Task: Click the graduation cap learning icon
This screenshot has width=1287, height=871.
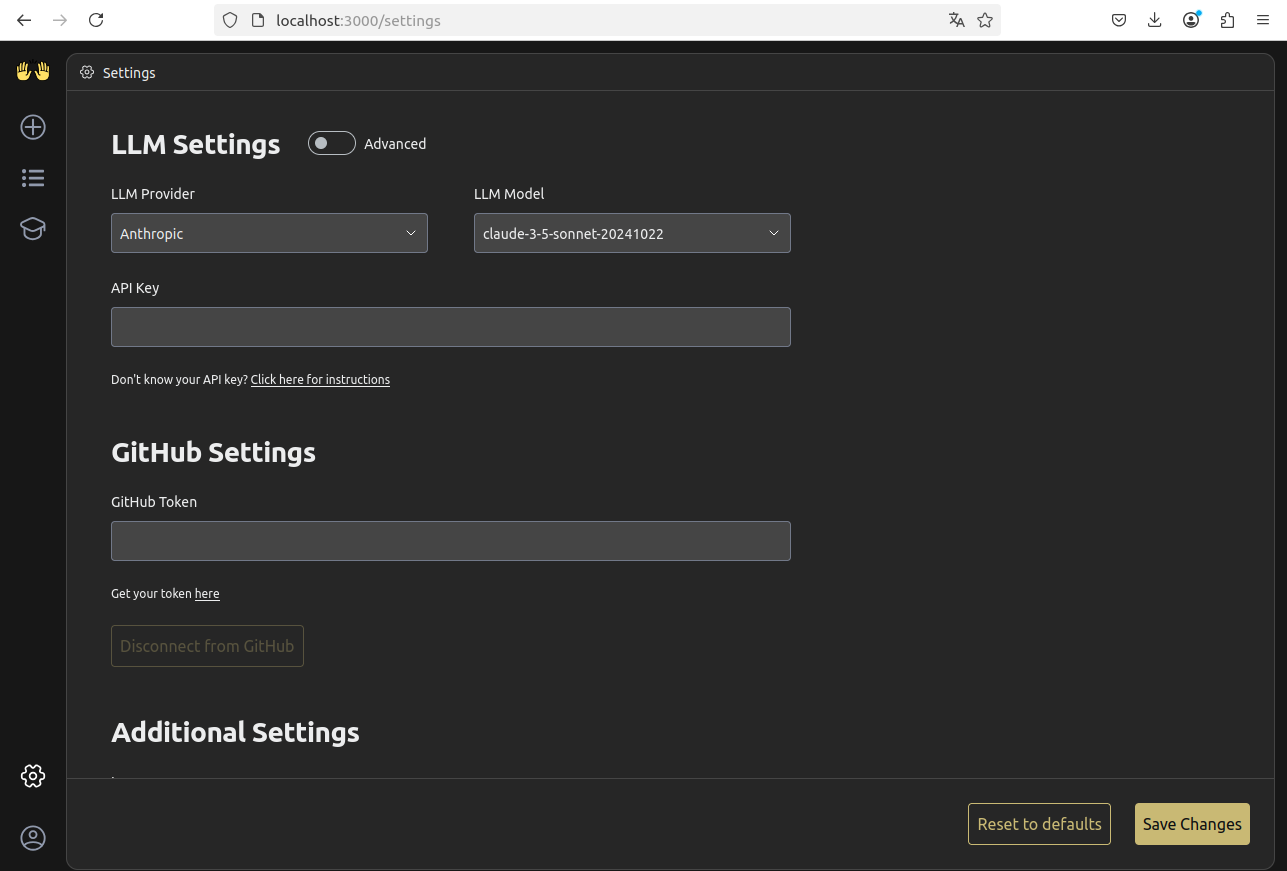Action: pyautogui.click(x=32, y=228)
